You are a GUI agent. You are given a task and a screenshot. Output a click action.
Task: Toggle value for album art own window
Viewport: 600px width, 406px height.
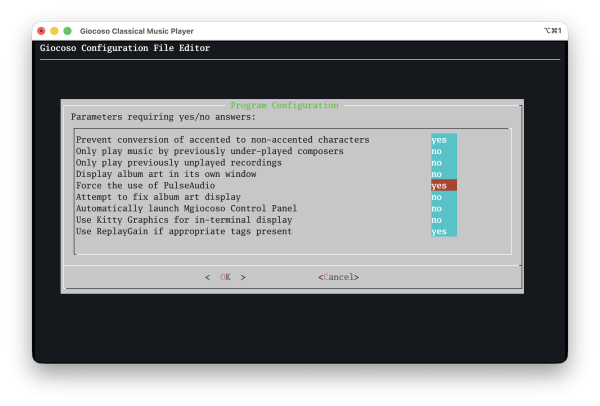tap(443, 174)
